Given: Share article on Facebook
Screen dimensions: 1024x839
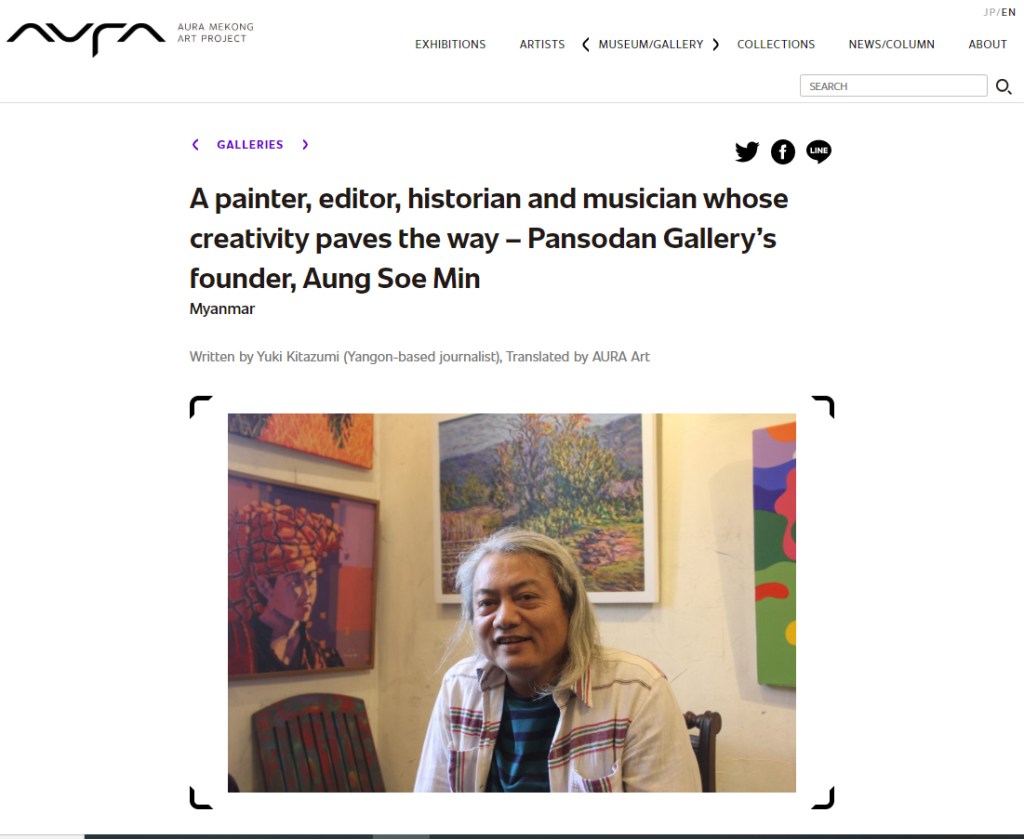Looking at the screenshot, I should coord(783,152).
